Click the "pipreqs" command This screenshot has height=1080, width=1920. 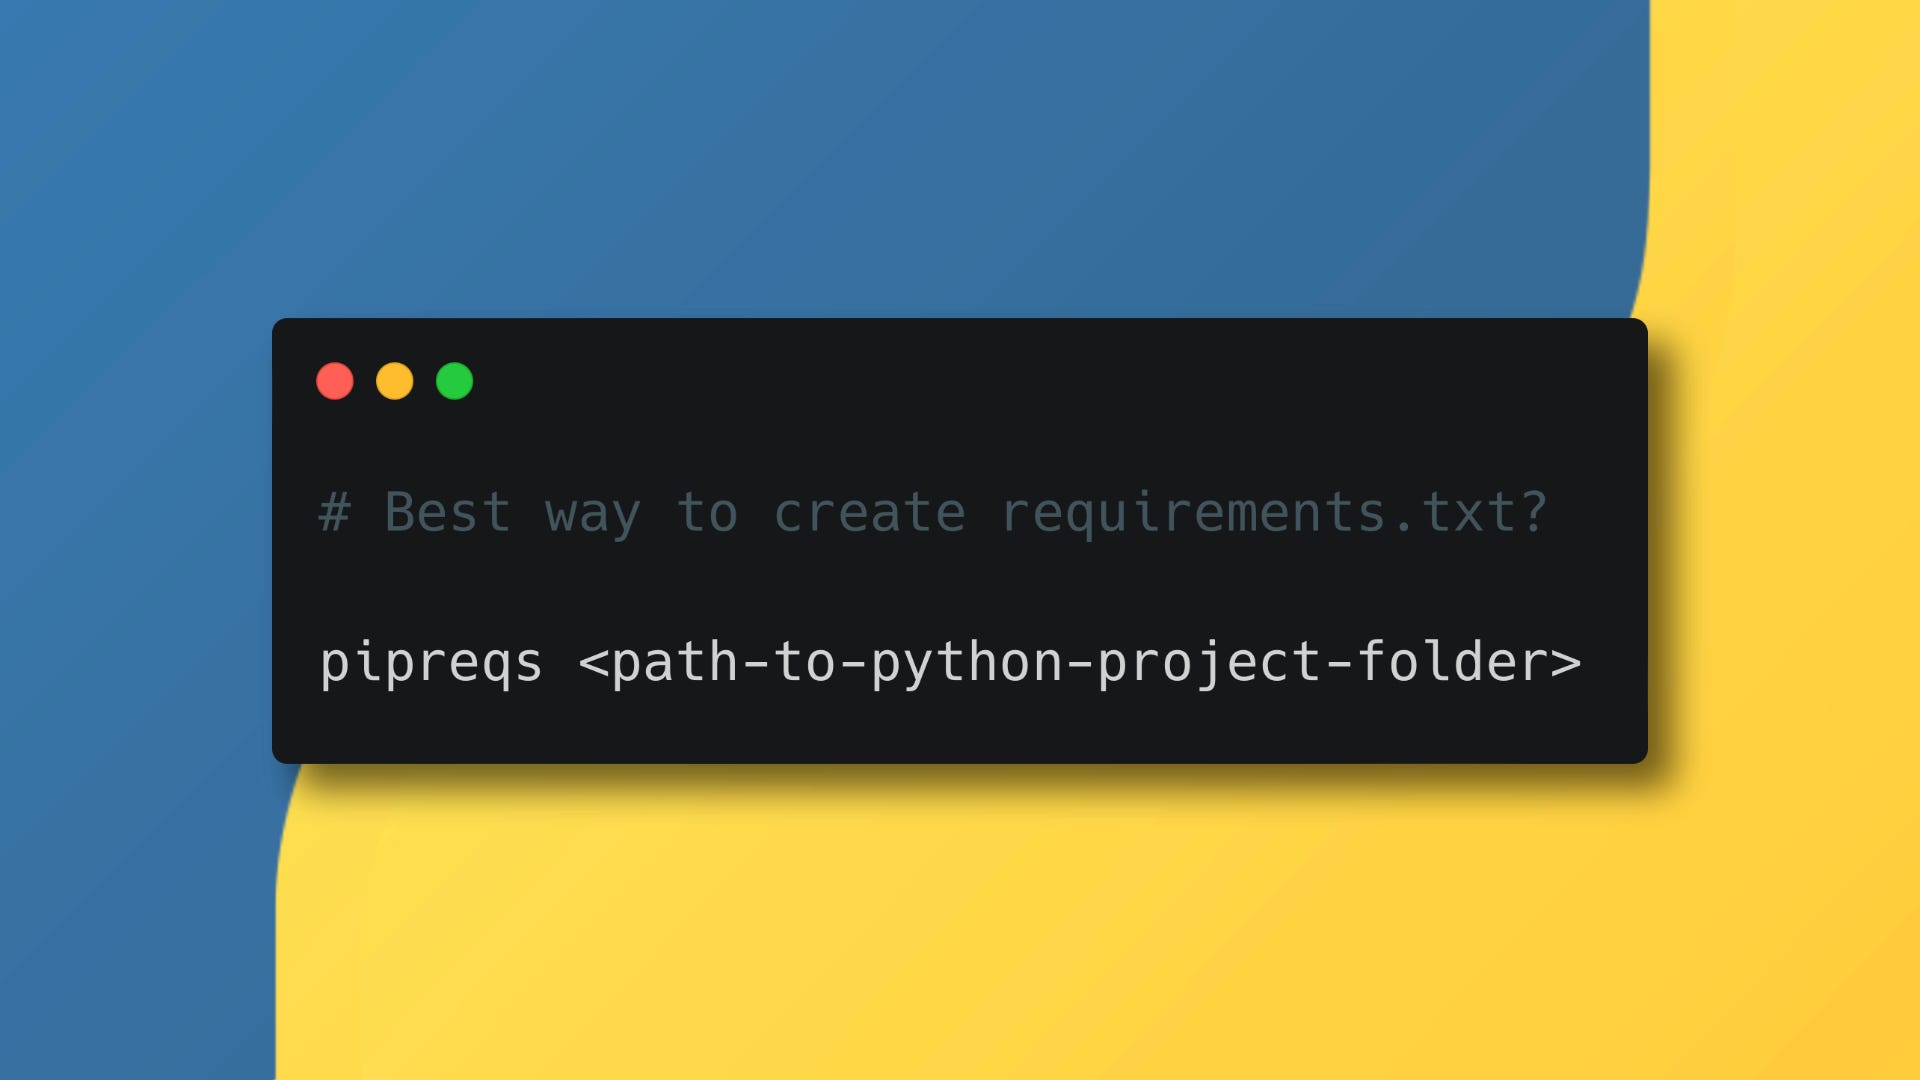tap(431, 663)
